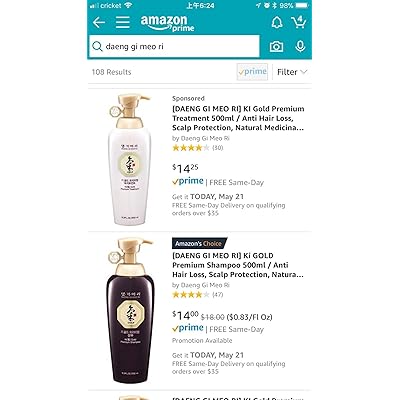View the white treatment bottle image

(x=131, y=159)
